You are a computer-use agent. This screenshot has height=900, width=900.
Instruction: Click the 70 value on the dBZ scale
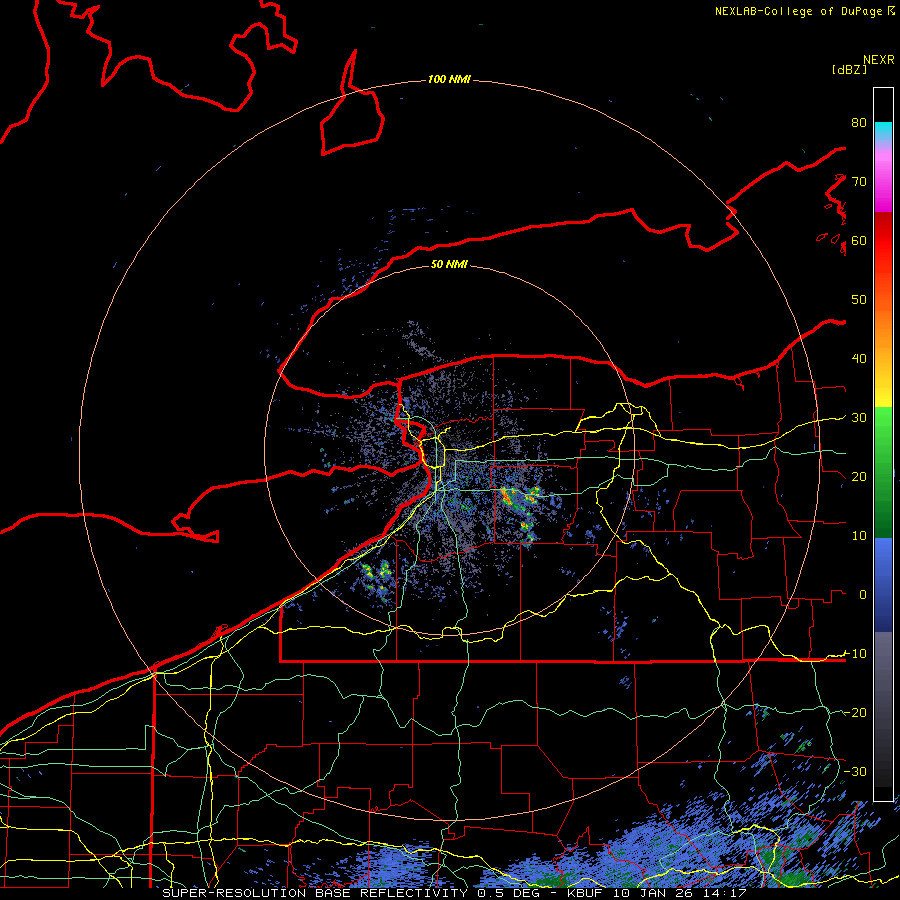pyautogui.click(x=859, y=182)
